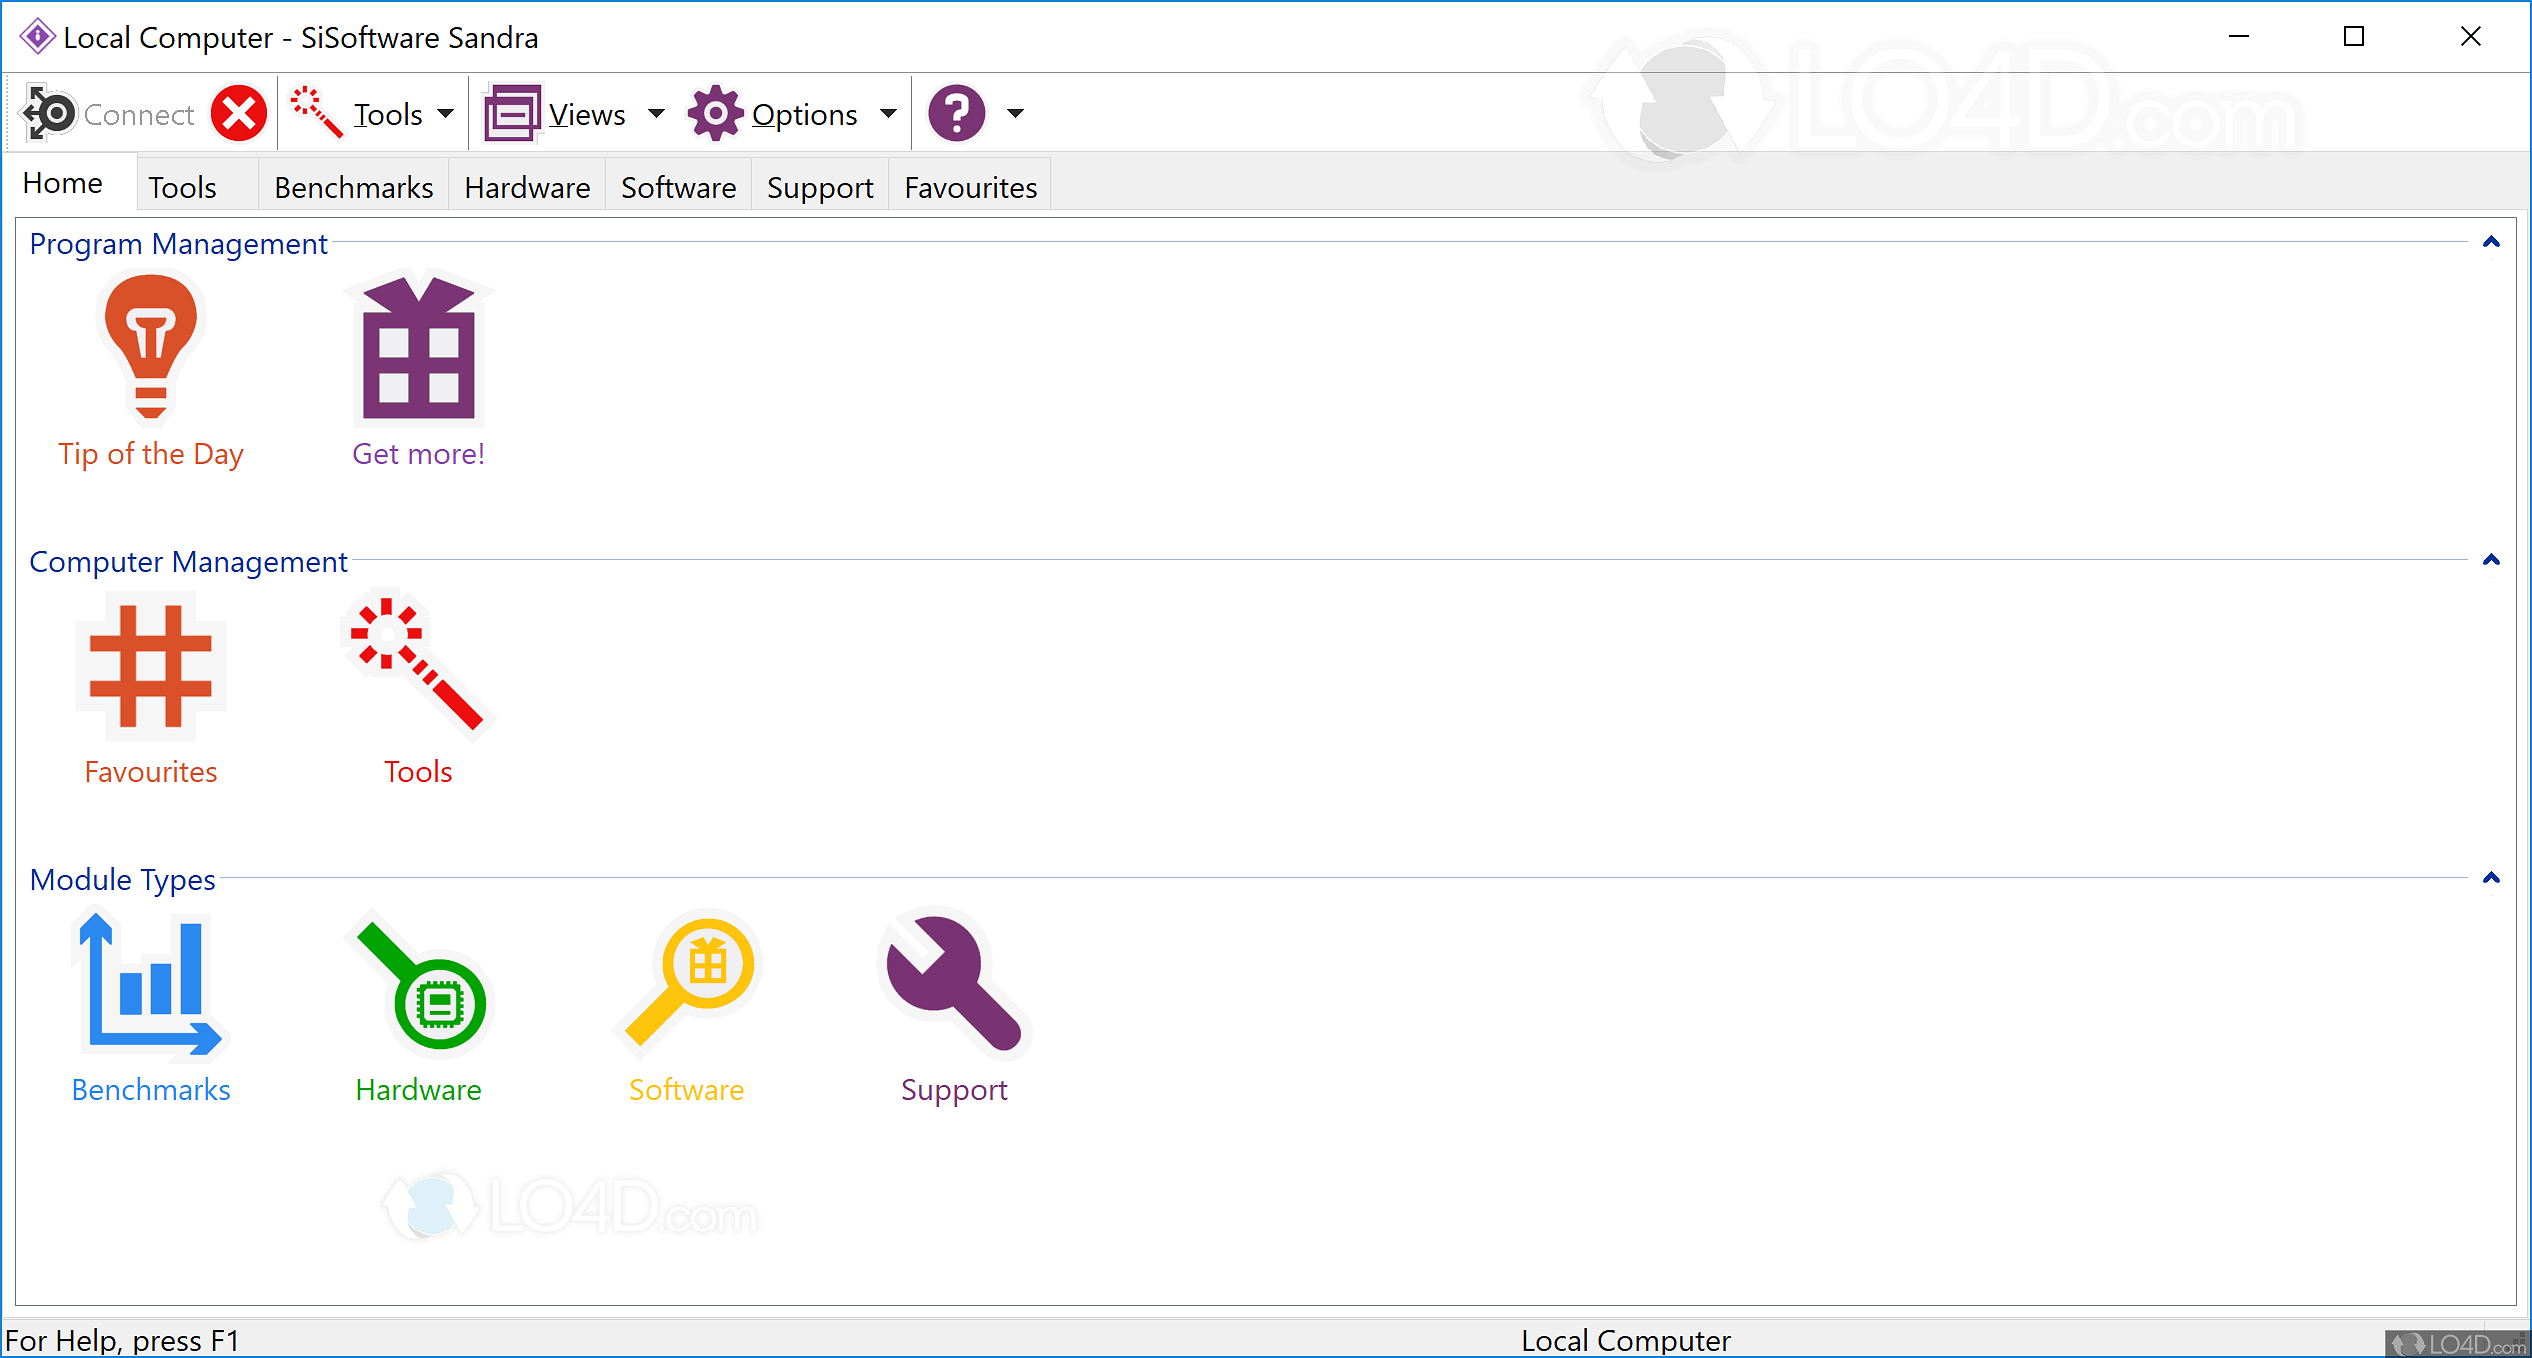Open the Help question mark icon
The height and width of the screenshot is (1358, 2532).
(x=956, y=112)
